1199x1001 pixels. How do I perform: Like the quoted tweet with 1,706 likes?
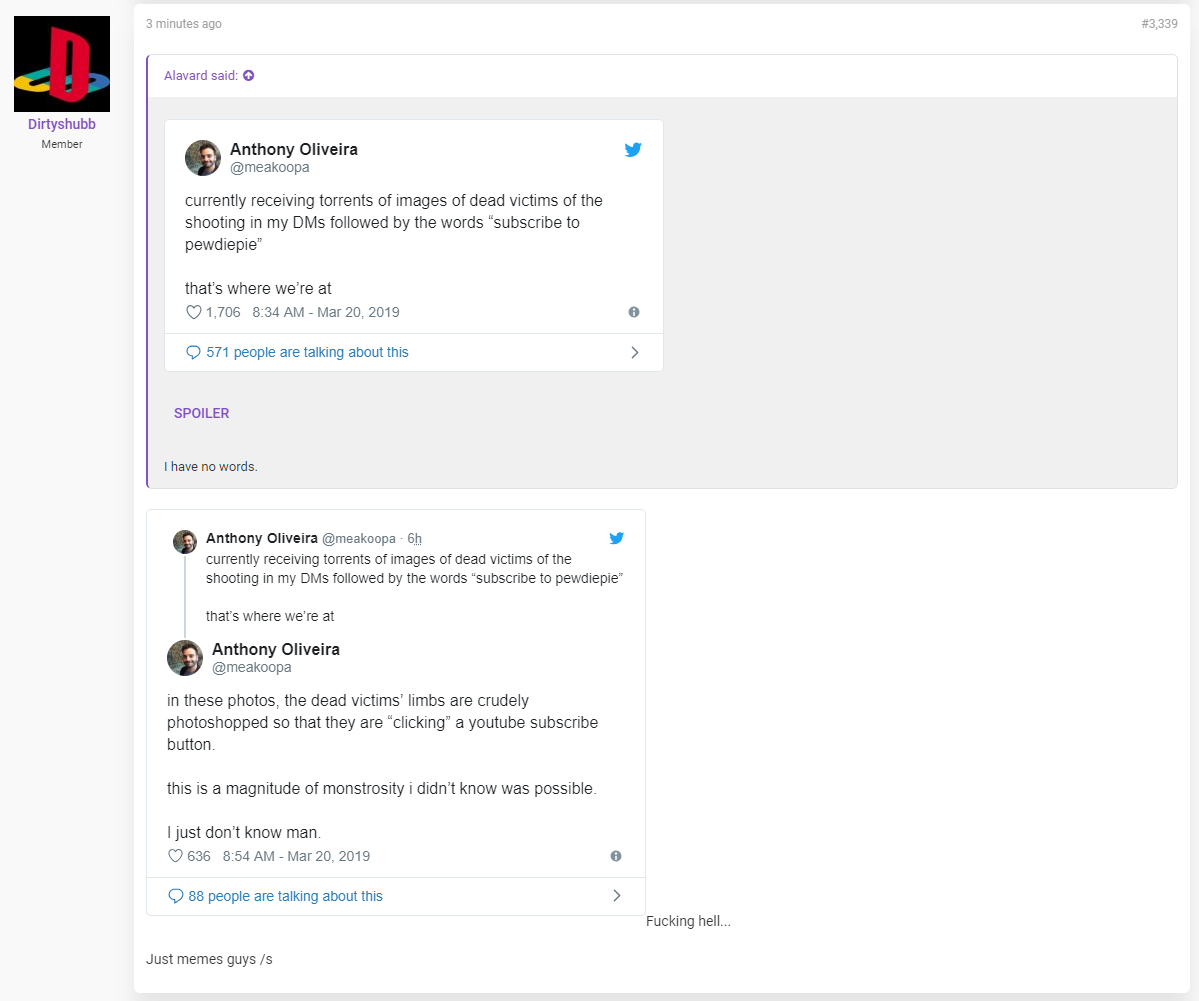point(194,312)
